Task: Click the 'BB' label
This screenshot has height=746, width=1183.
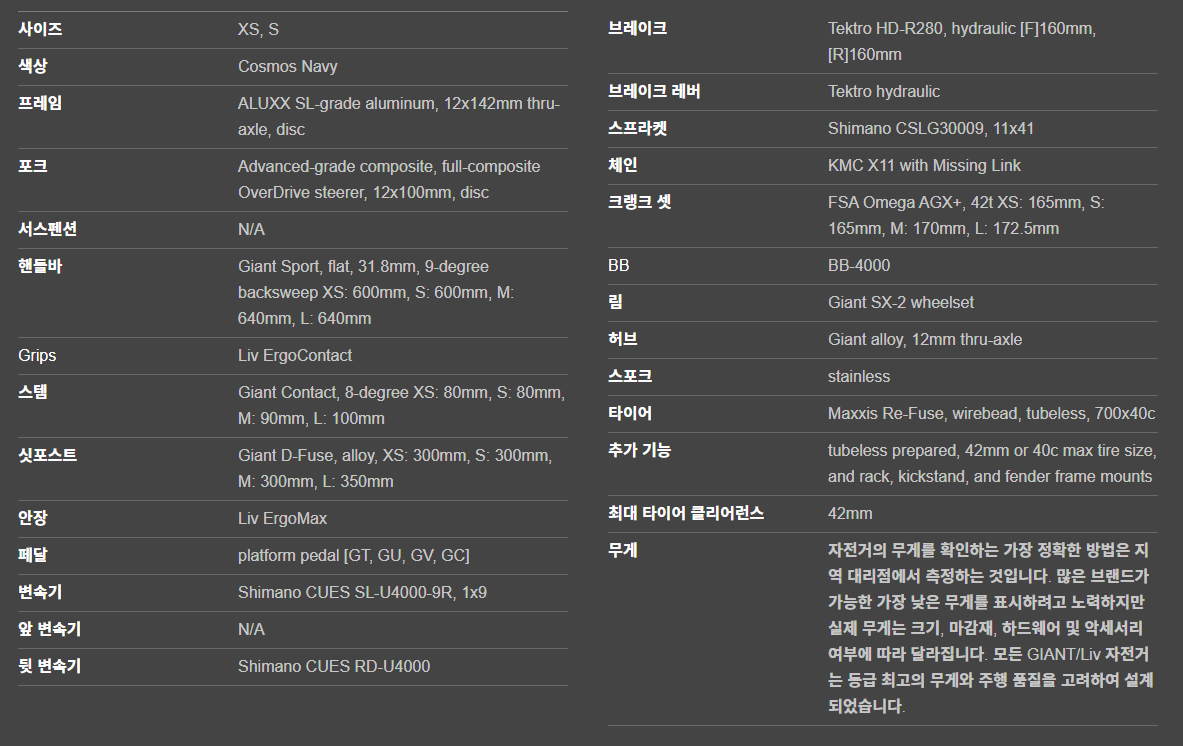Action: tap(618, 266)
